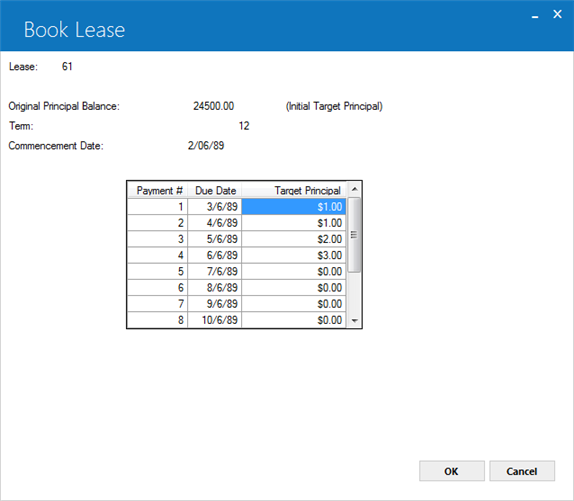This screenshot has width=574, height=501.
Task: Click the Cancel button
Action: click(x=522, y=471)
